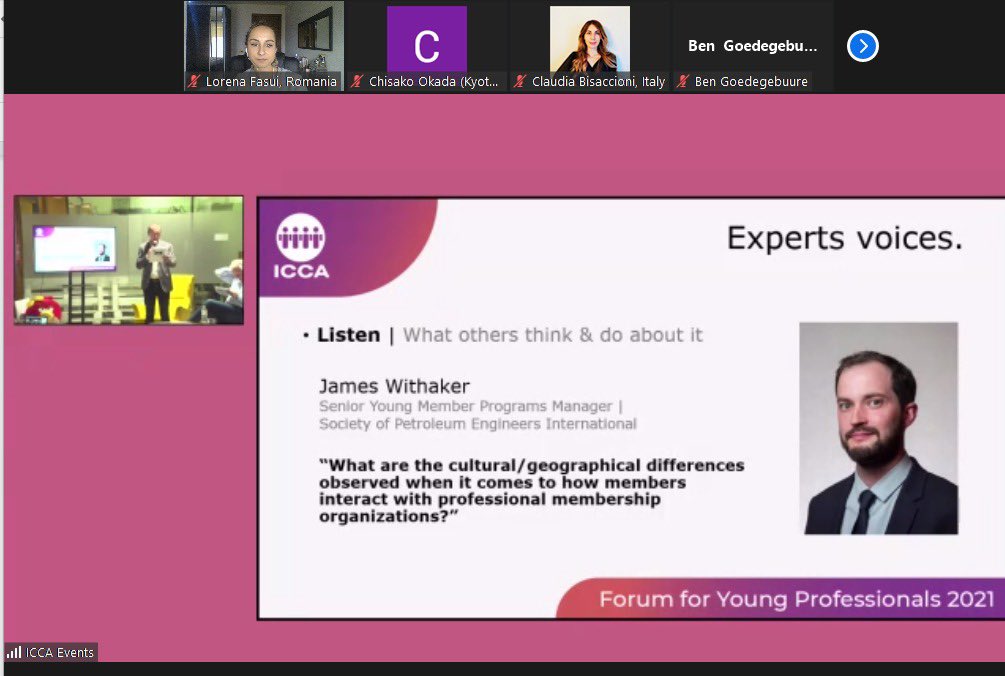Viewport: 1005px width, 676px height.
Task: Click the name 'James Withaker'
Action: pyautogui.click(x=394, y=386)
